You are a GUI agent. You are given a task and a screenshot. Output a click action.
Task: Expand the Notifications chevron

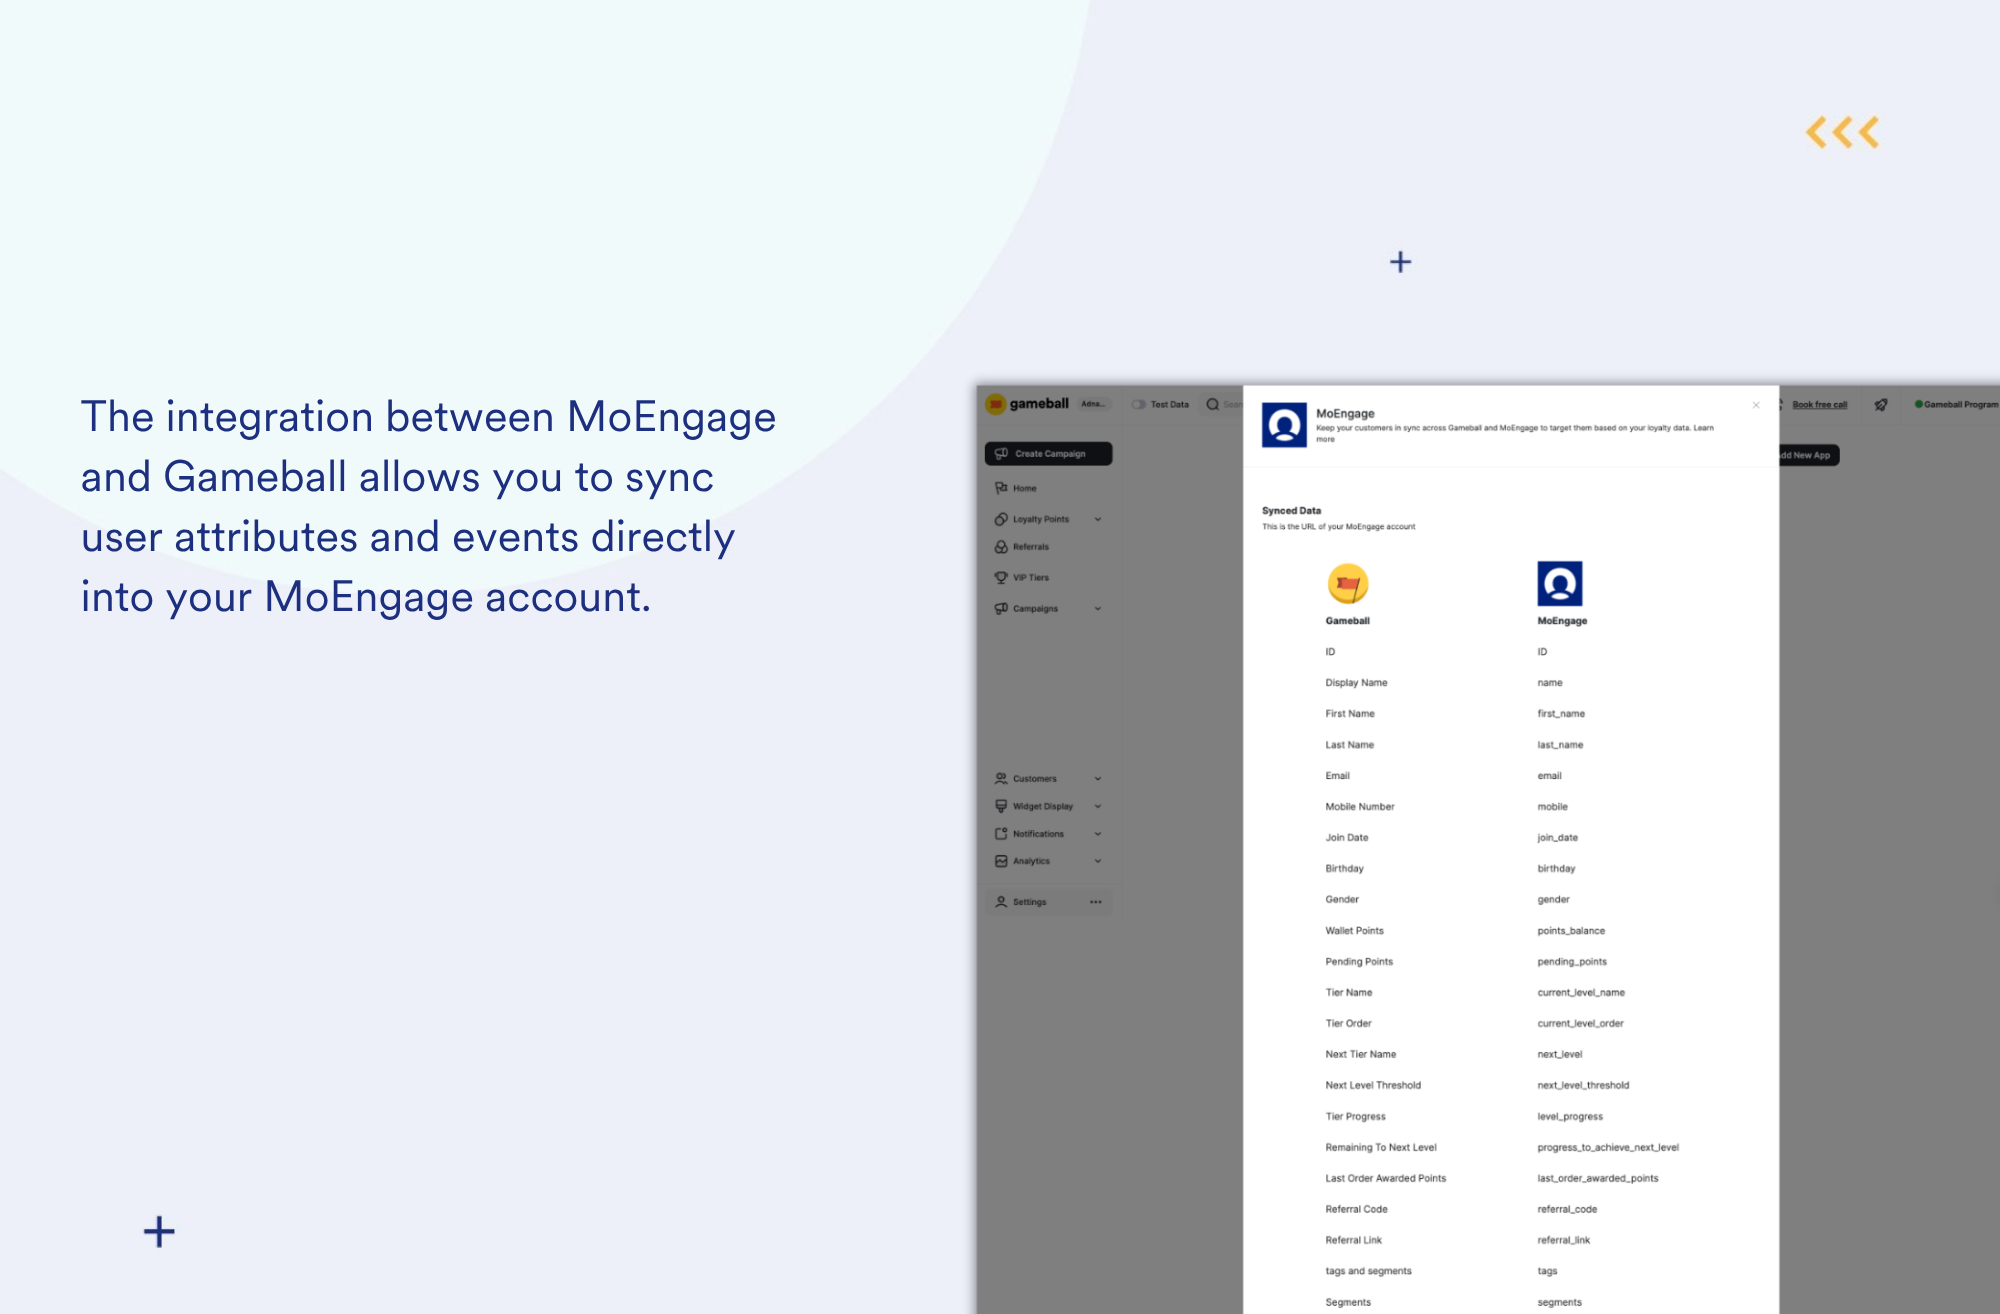pyautogui.click(x=1098, y=834)
